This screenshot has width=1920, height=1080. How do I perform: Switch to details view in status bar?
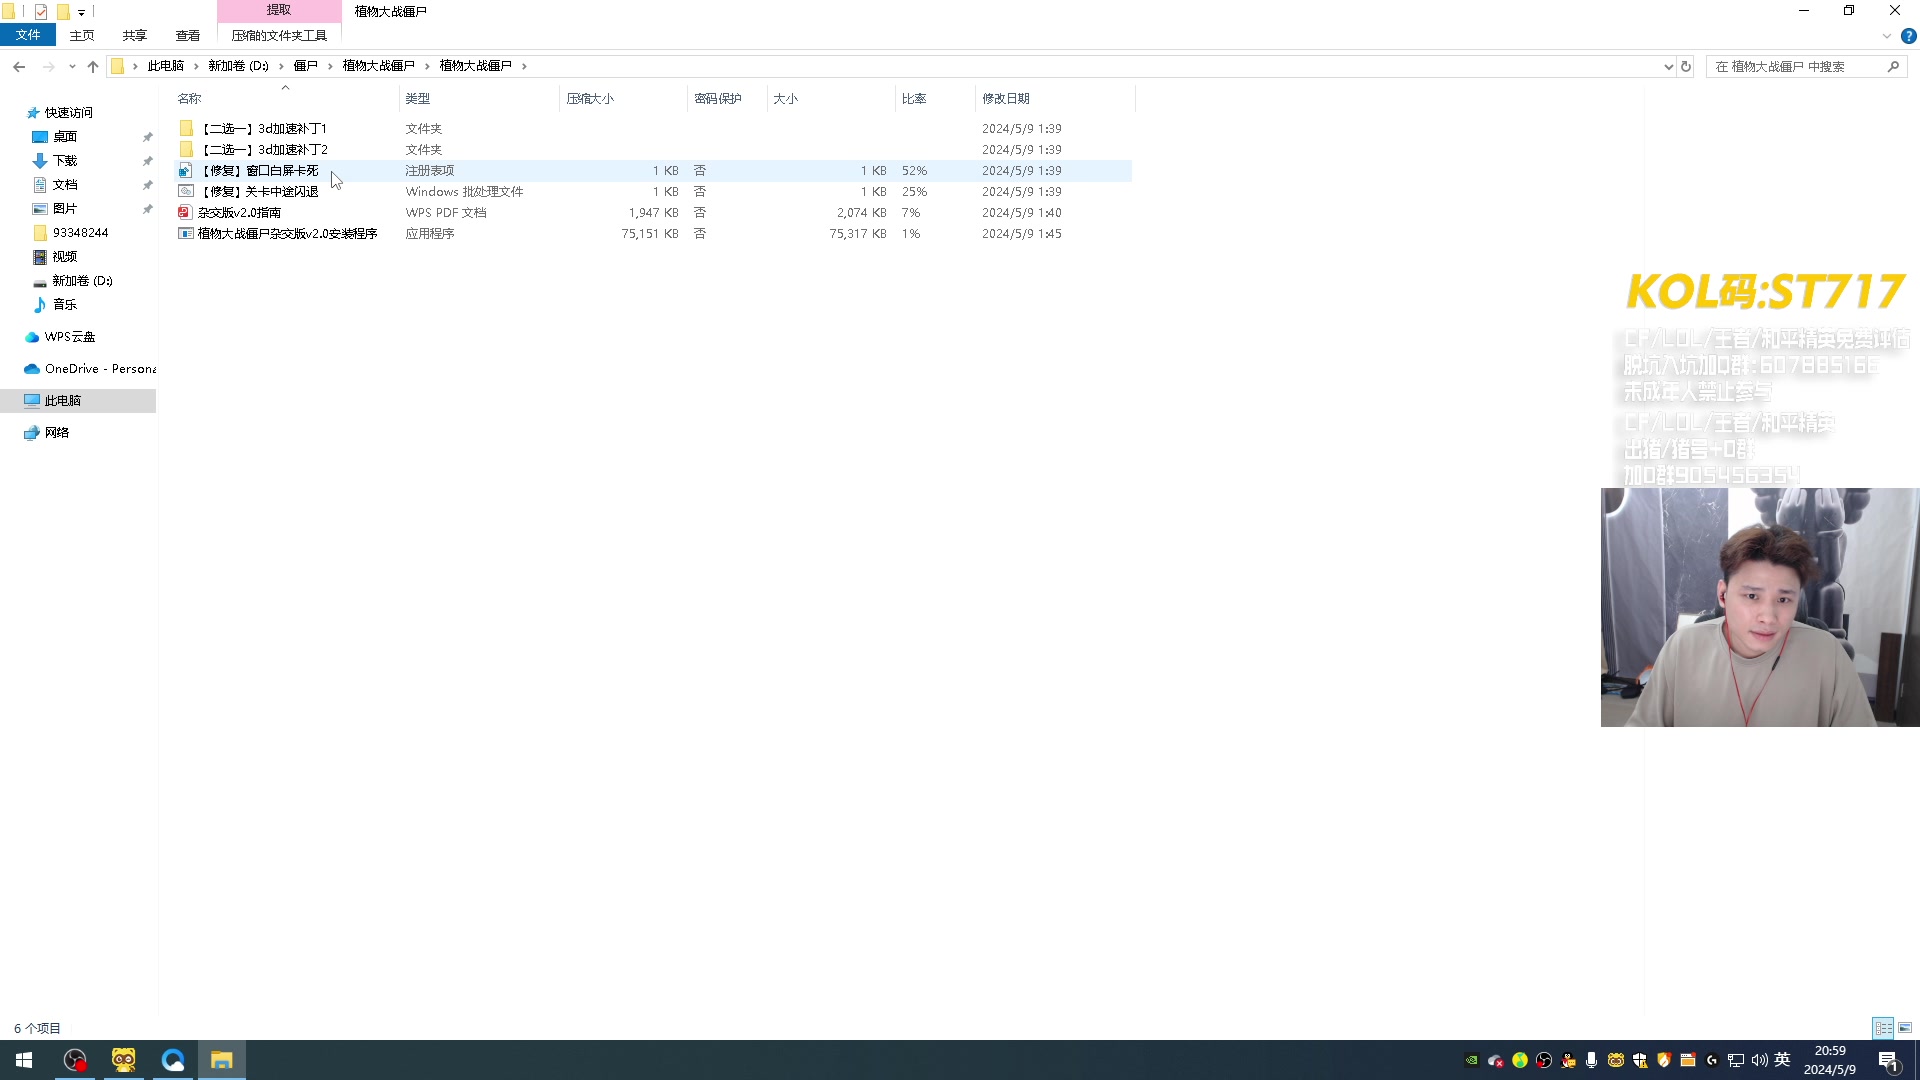tap(1883, 1028)
